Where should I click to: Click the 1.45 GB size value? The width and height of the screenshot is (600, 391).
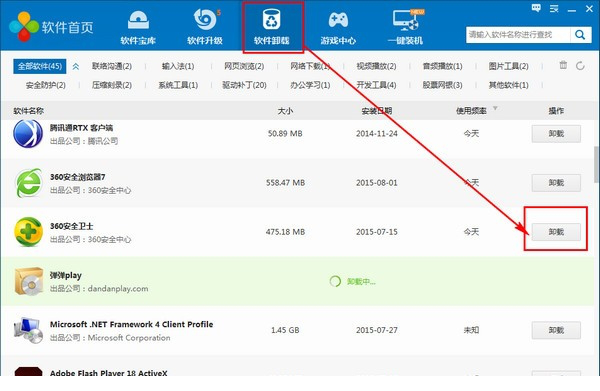[285, 330]
